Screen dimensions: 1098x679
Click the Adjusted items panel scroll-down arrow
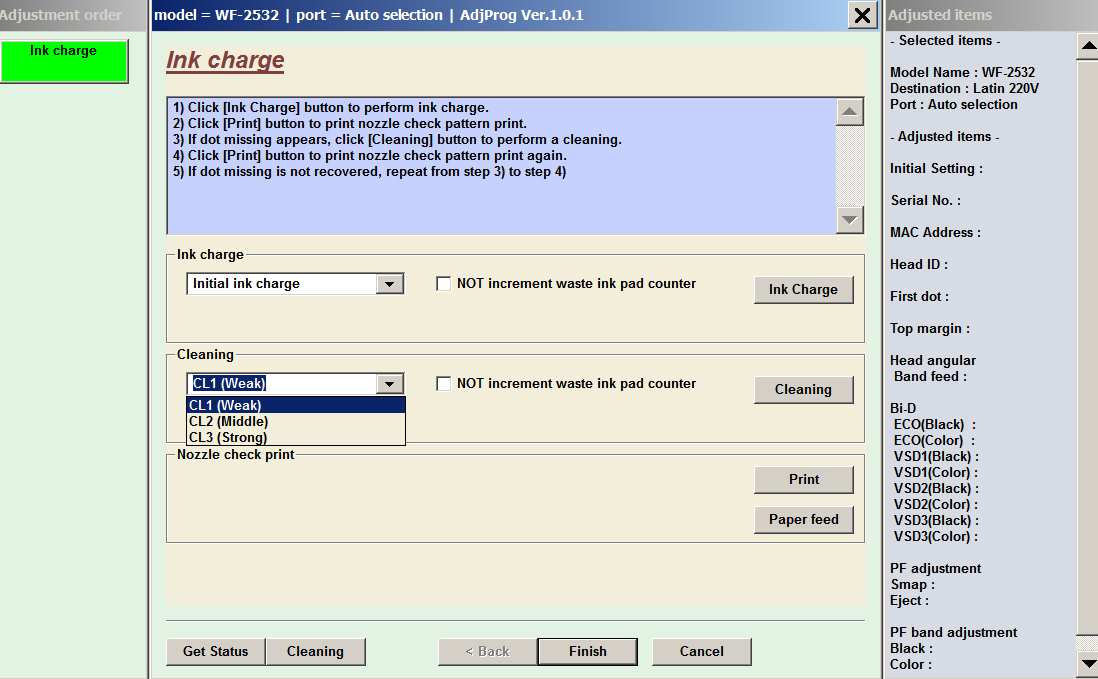pyautogui.click(x=1087, y=664)
